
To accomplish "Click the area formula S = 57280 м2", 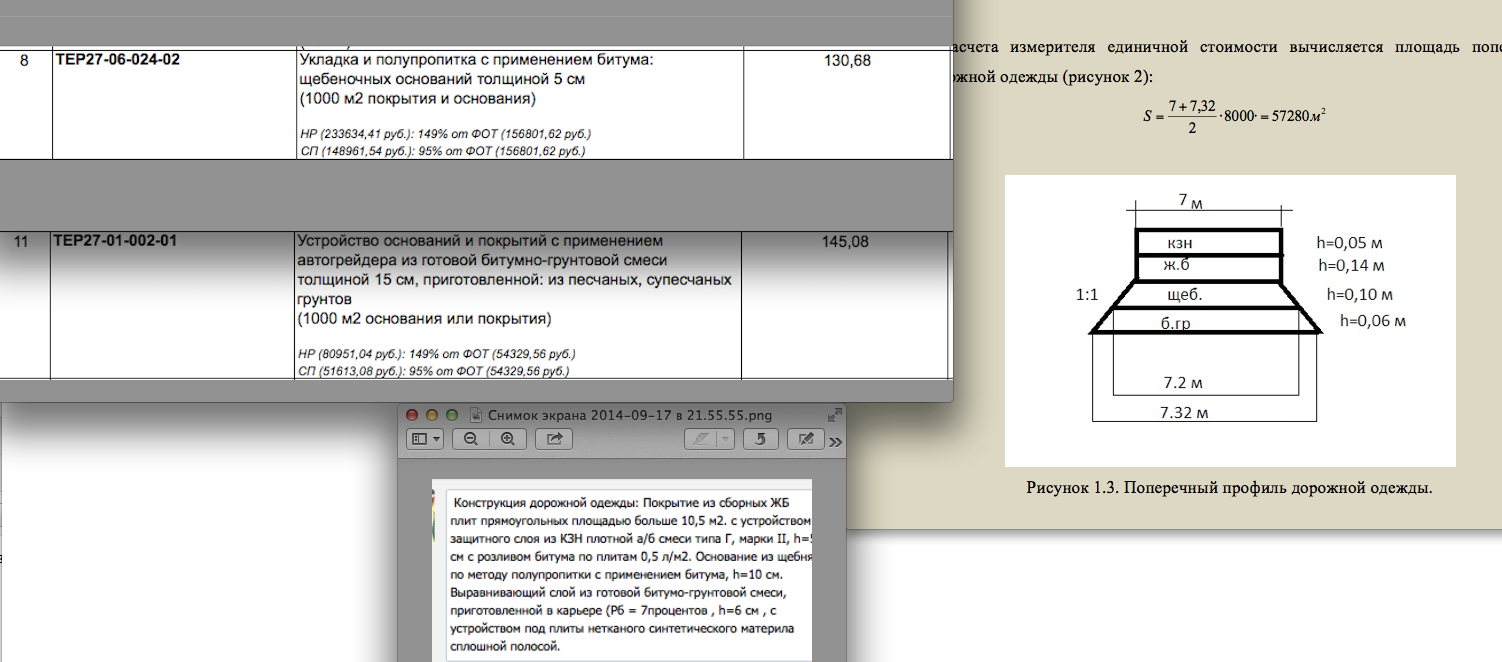I will pos(1235,116).
